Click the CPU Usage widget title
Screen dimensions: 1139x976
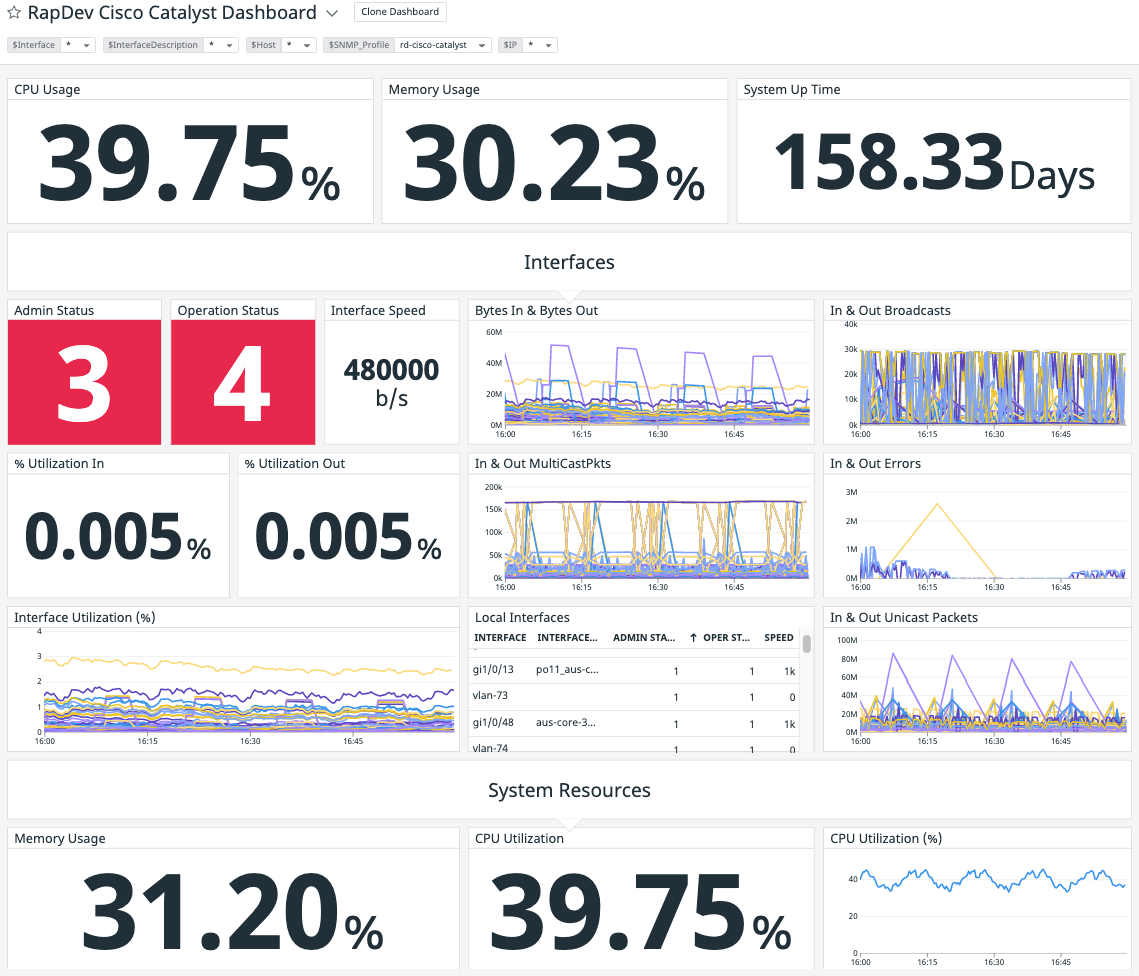click(x=47, y=89)
